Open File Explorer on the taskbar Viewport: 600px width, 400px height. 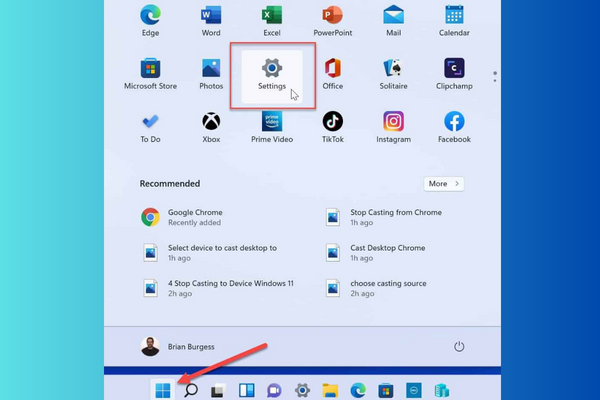click(x=330, y=390)
